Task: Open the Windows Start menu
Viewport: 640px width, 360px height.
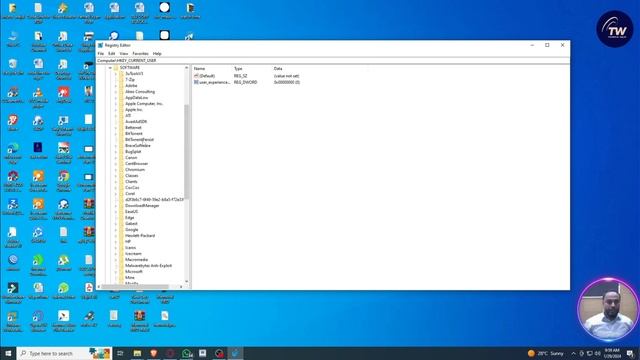Action: pos(8,353)
